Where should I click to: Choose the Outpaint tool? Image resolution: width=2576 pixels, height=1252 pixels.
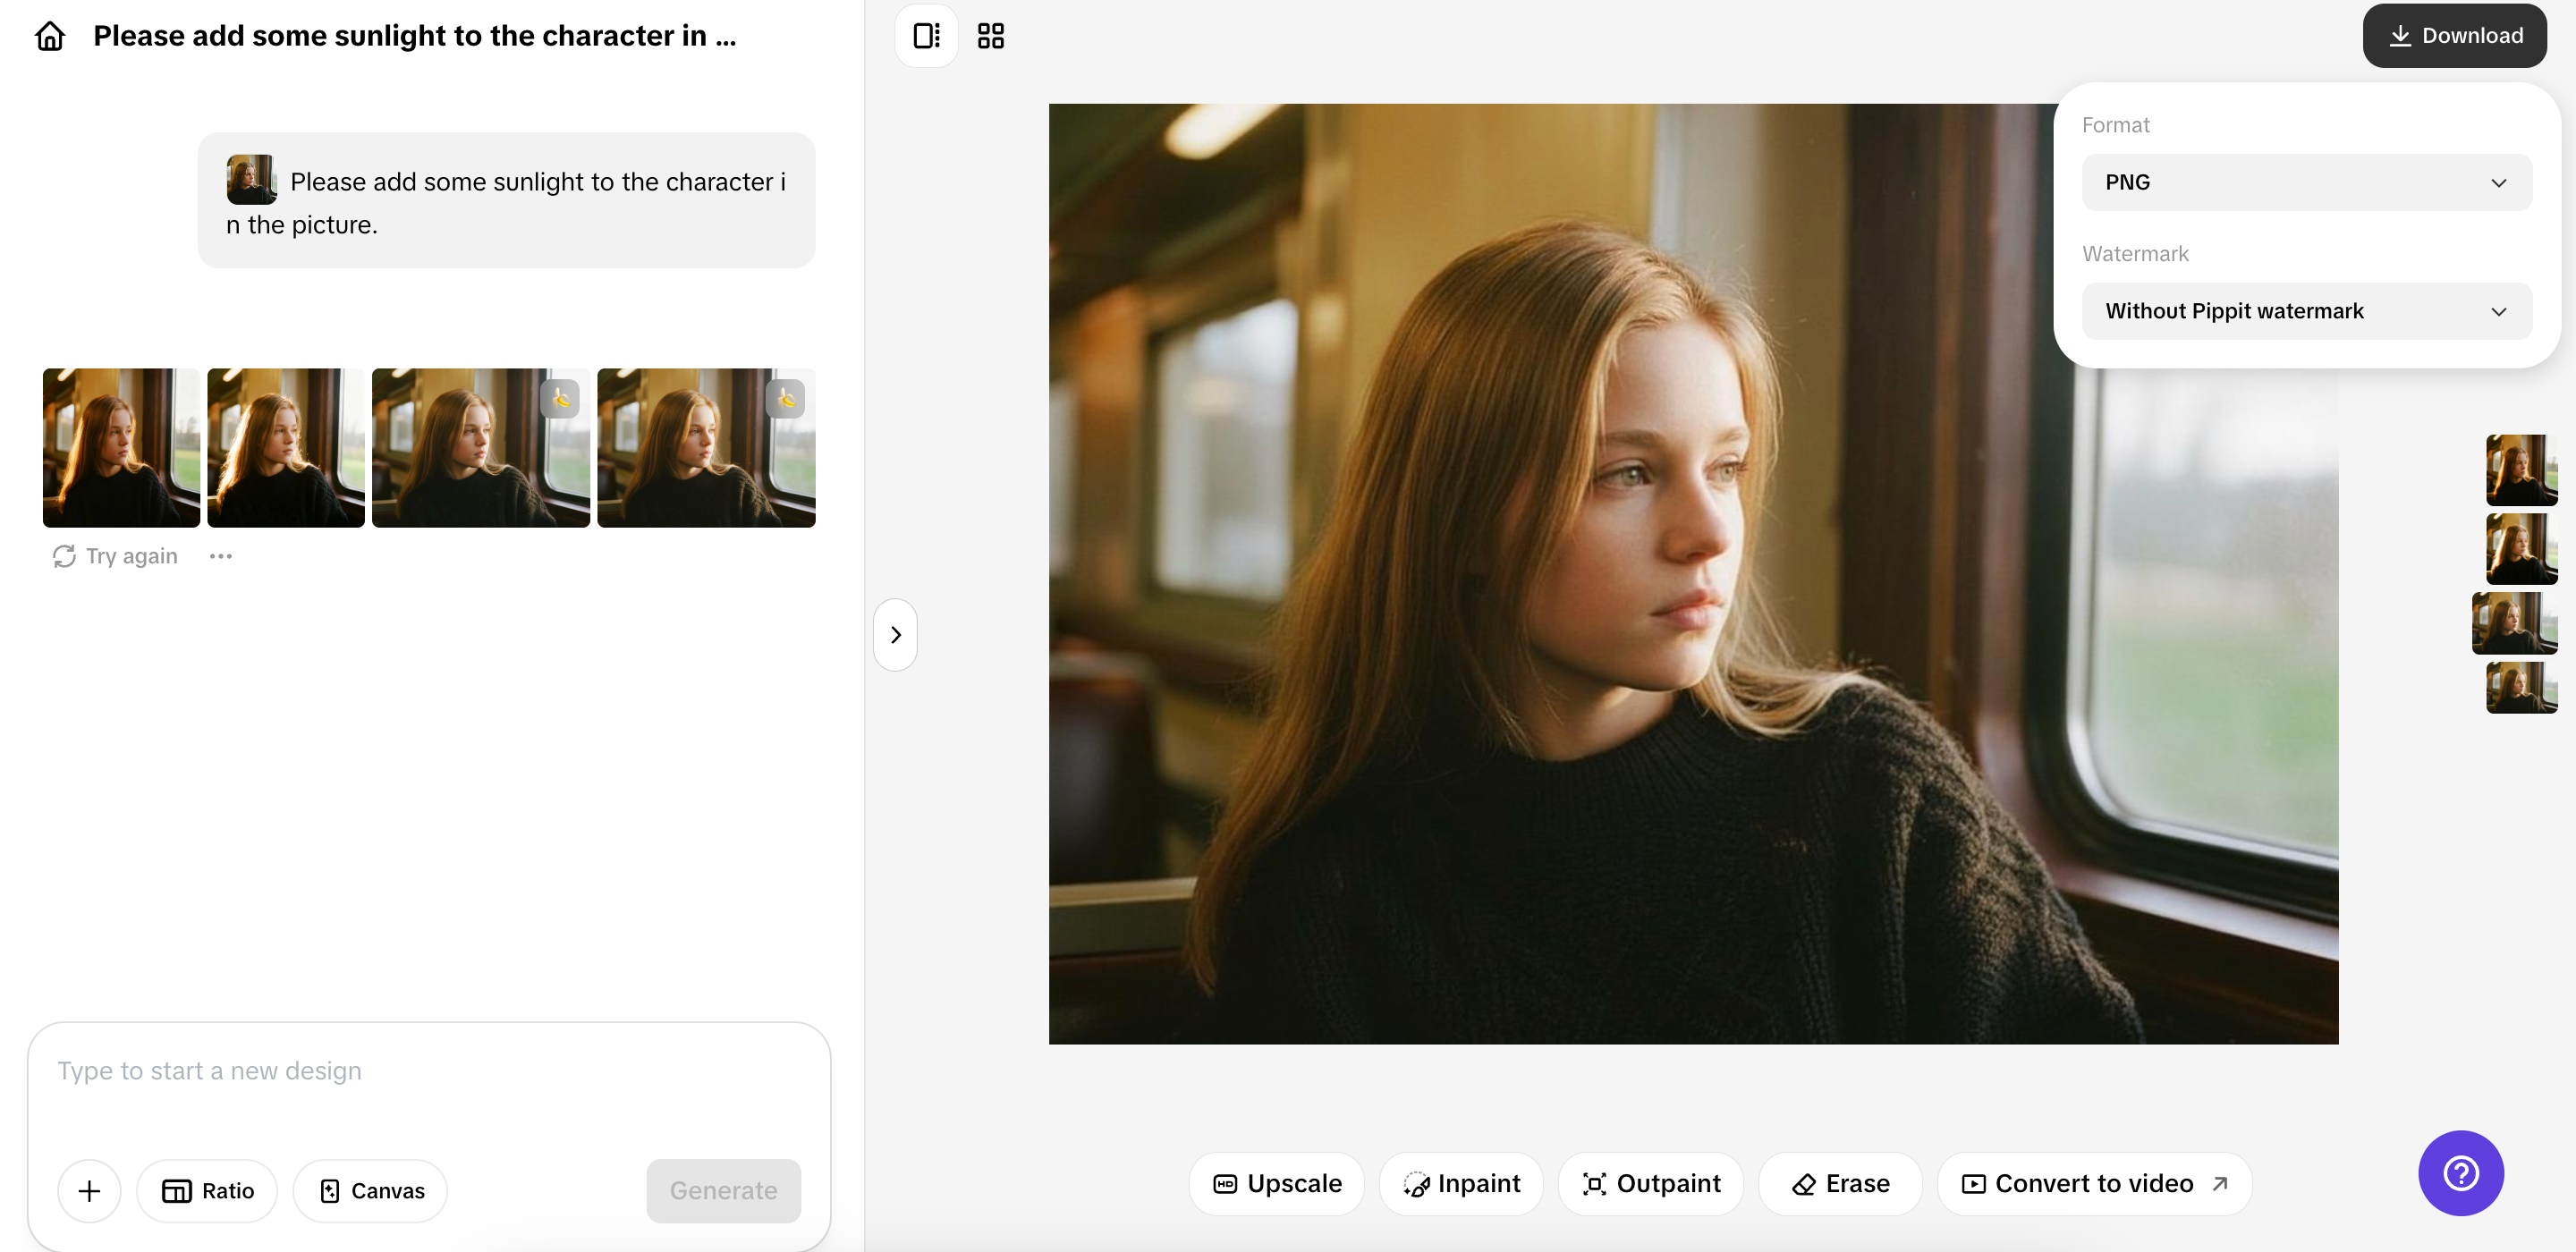1651,1183
